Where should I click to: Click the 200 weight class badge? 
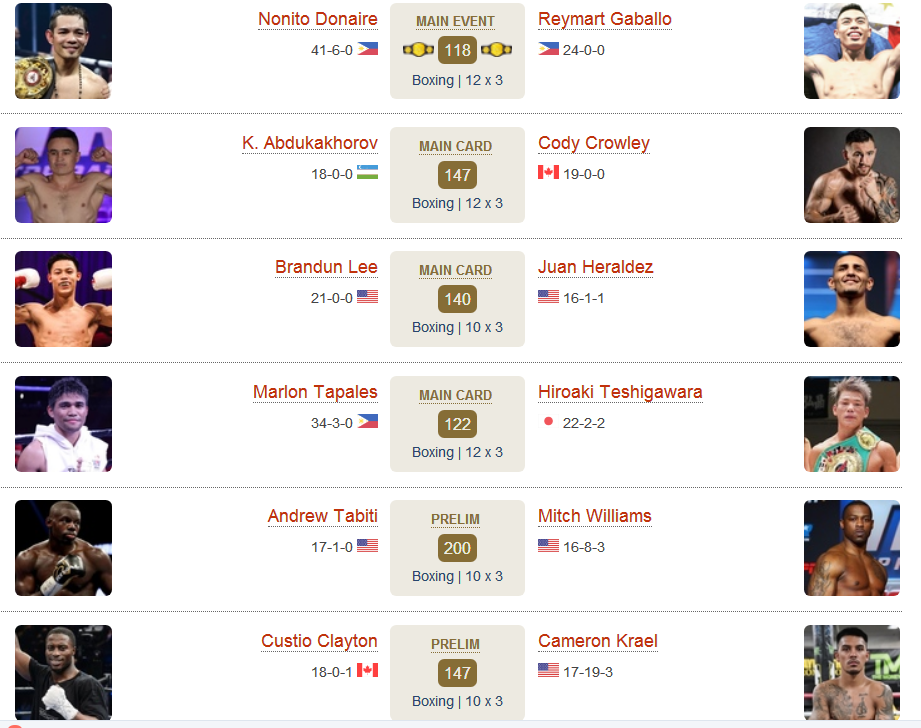pyautogui.click(x=457, y=548)
